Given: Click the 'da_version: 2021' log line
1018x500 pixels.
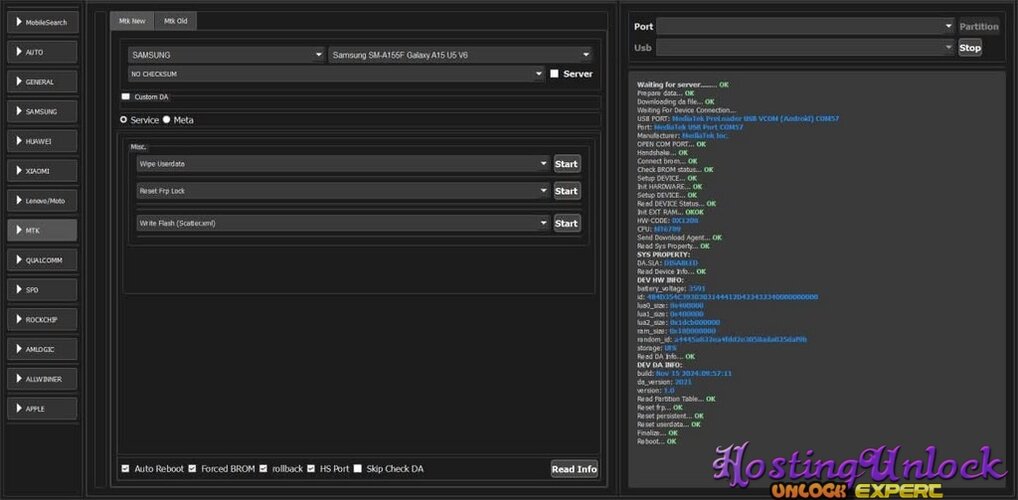Looking at the screenshot, I should point(664,382).
